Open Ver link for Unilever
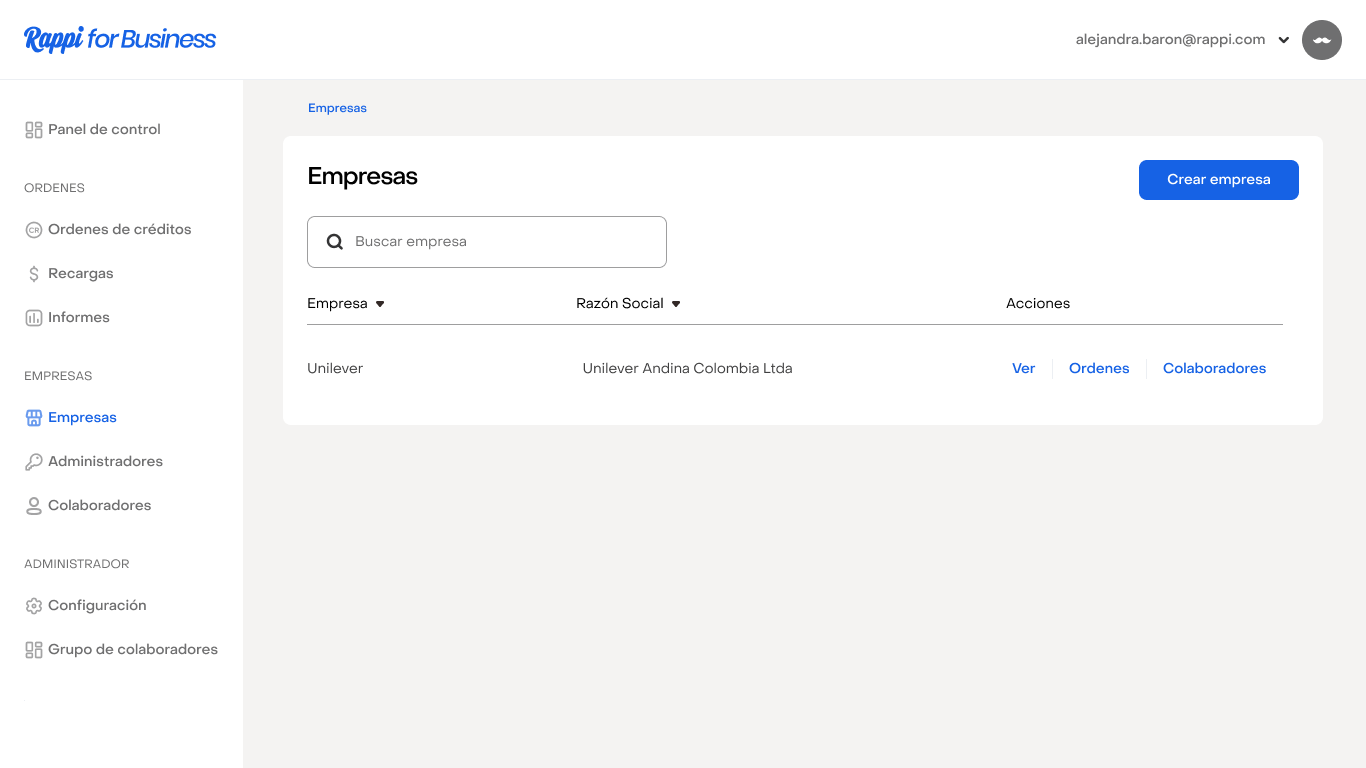Screen dimensions: 1366x768 1023,369
